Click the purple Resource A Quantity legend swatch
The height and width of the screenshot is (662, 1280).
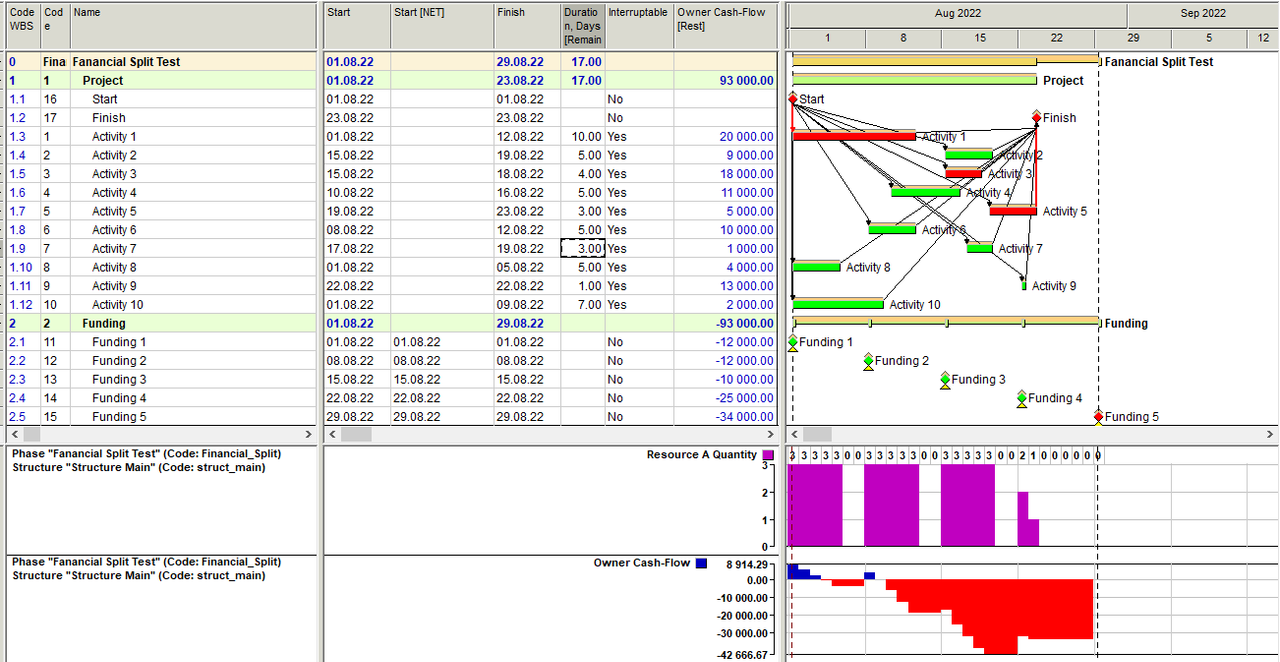point(768,455)
